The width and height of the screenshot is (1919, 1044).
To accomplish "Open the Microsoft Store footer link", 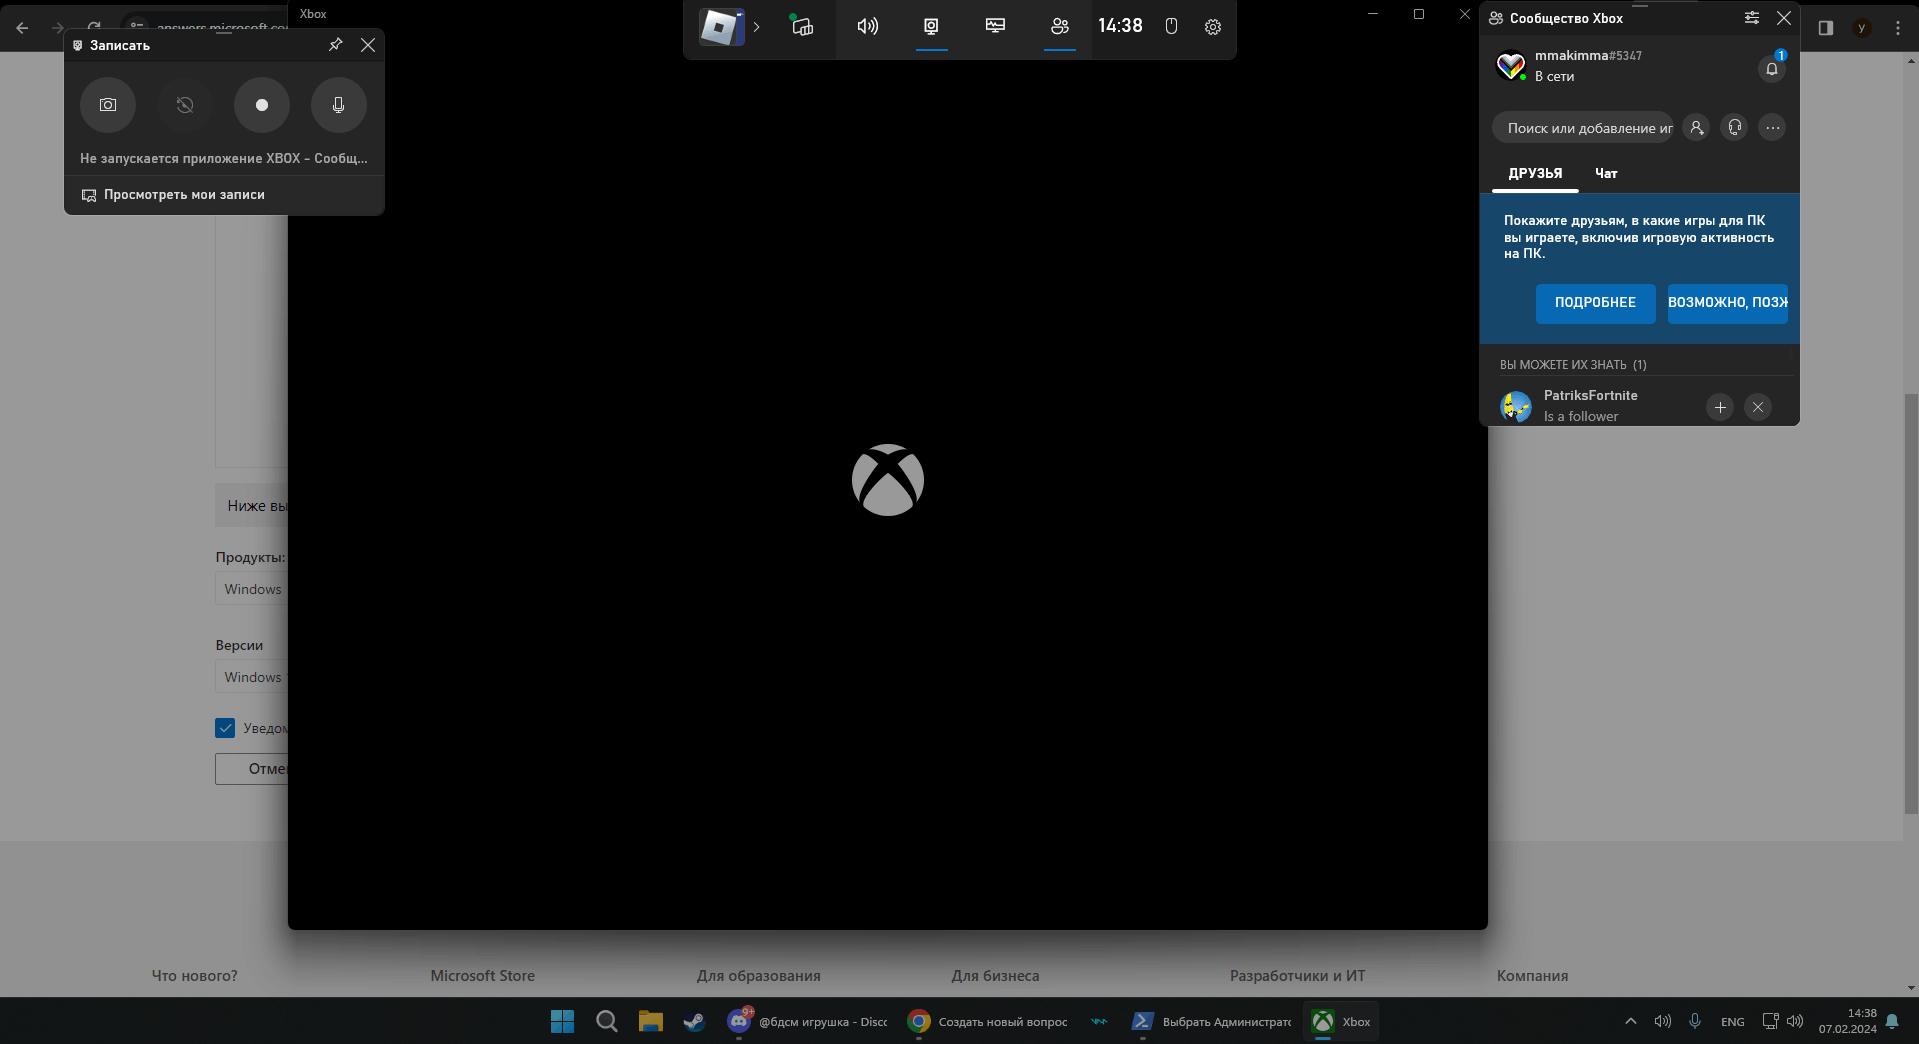I will point(483,976).
